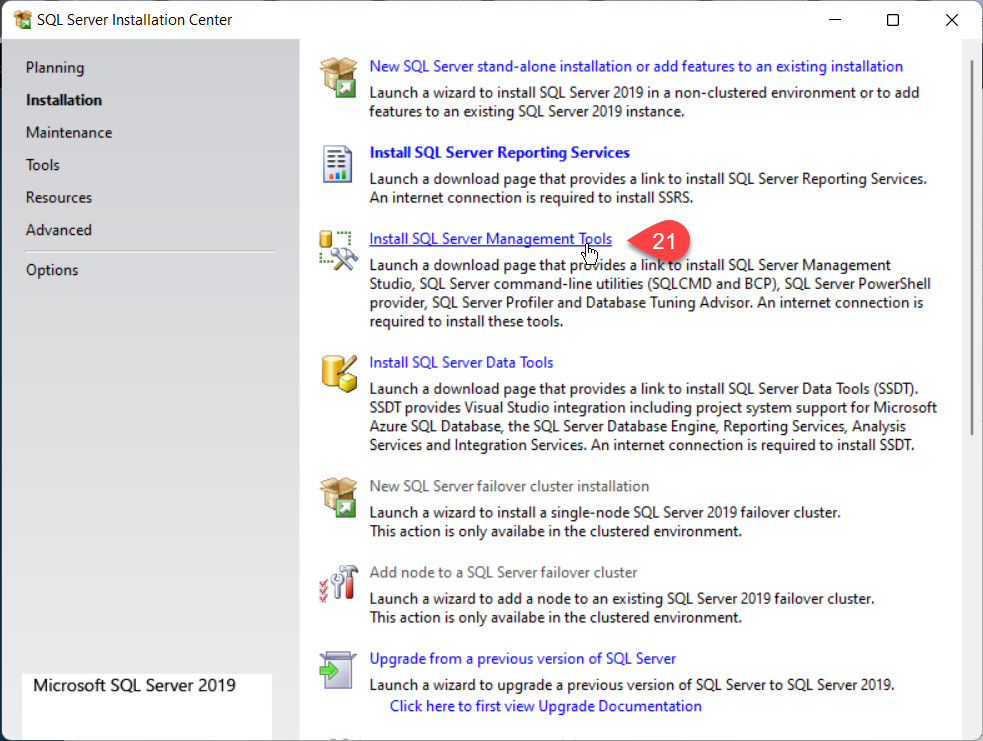This screenshot has height=741, width=983.
Task: Click Add node to a SQL Server failover cluster
Action: [x=503, y=572]
